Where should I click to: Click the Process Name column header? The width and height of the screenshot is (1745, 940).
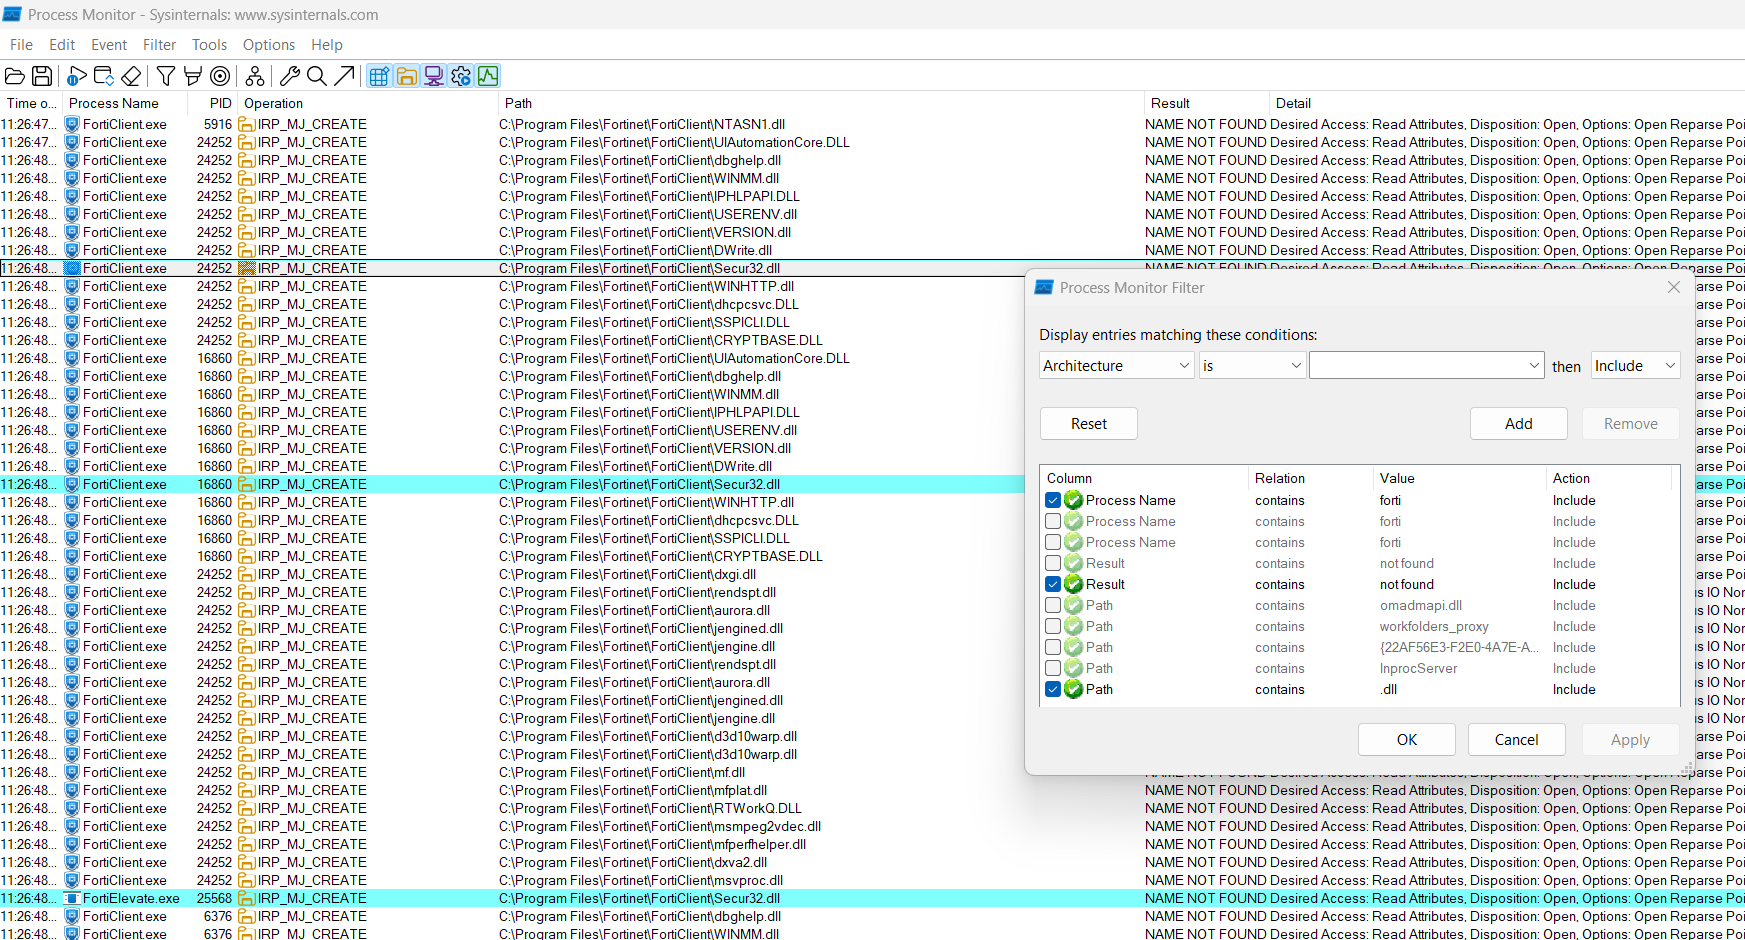click(124, 103)
